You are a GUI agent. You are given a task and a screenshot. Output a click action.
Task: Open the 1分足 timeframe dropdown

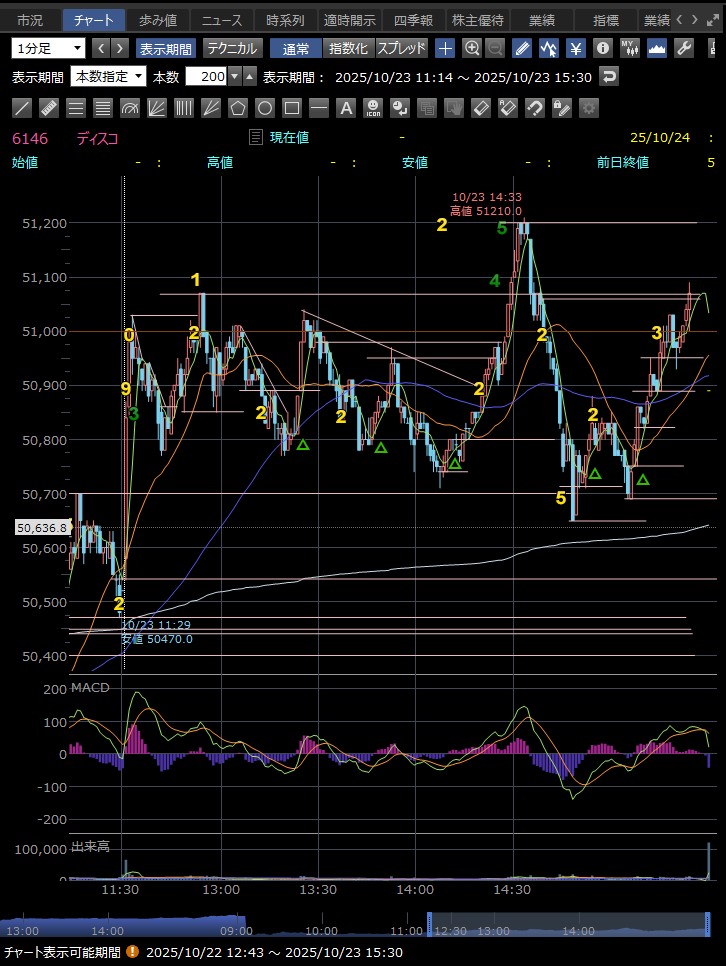click(x=49, y=48)
